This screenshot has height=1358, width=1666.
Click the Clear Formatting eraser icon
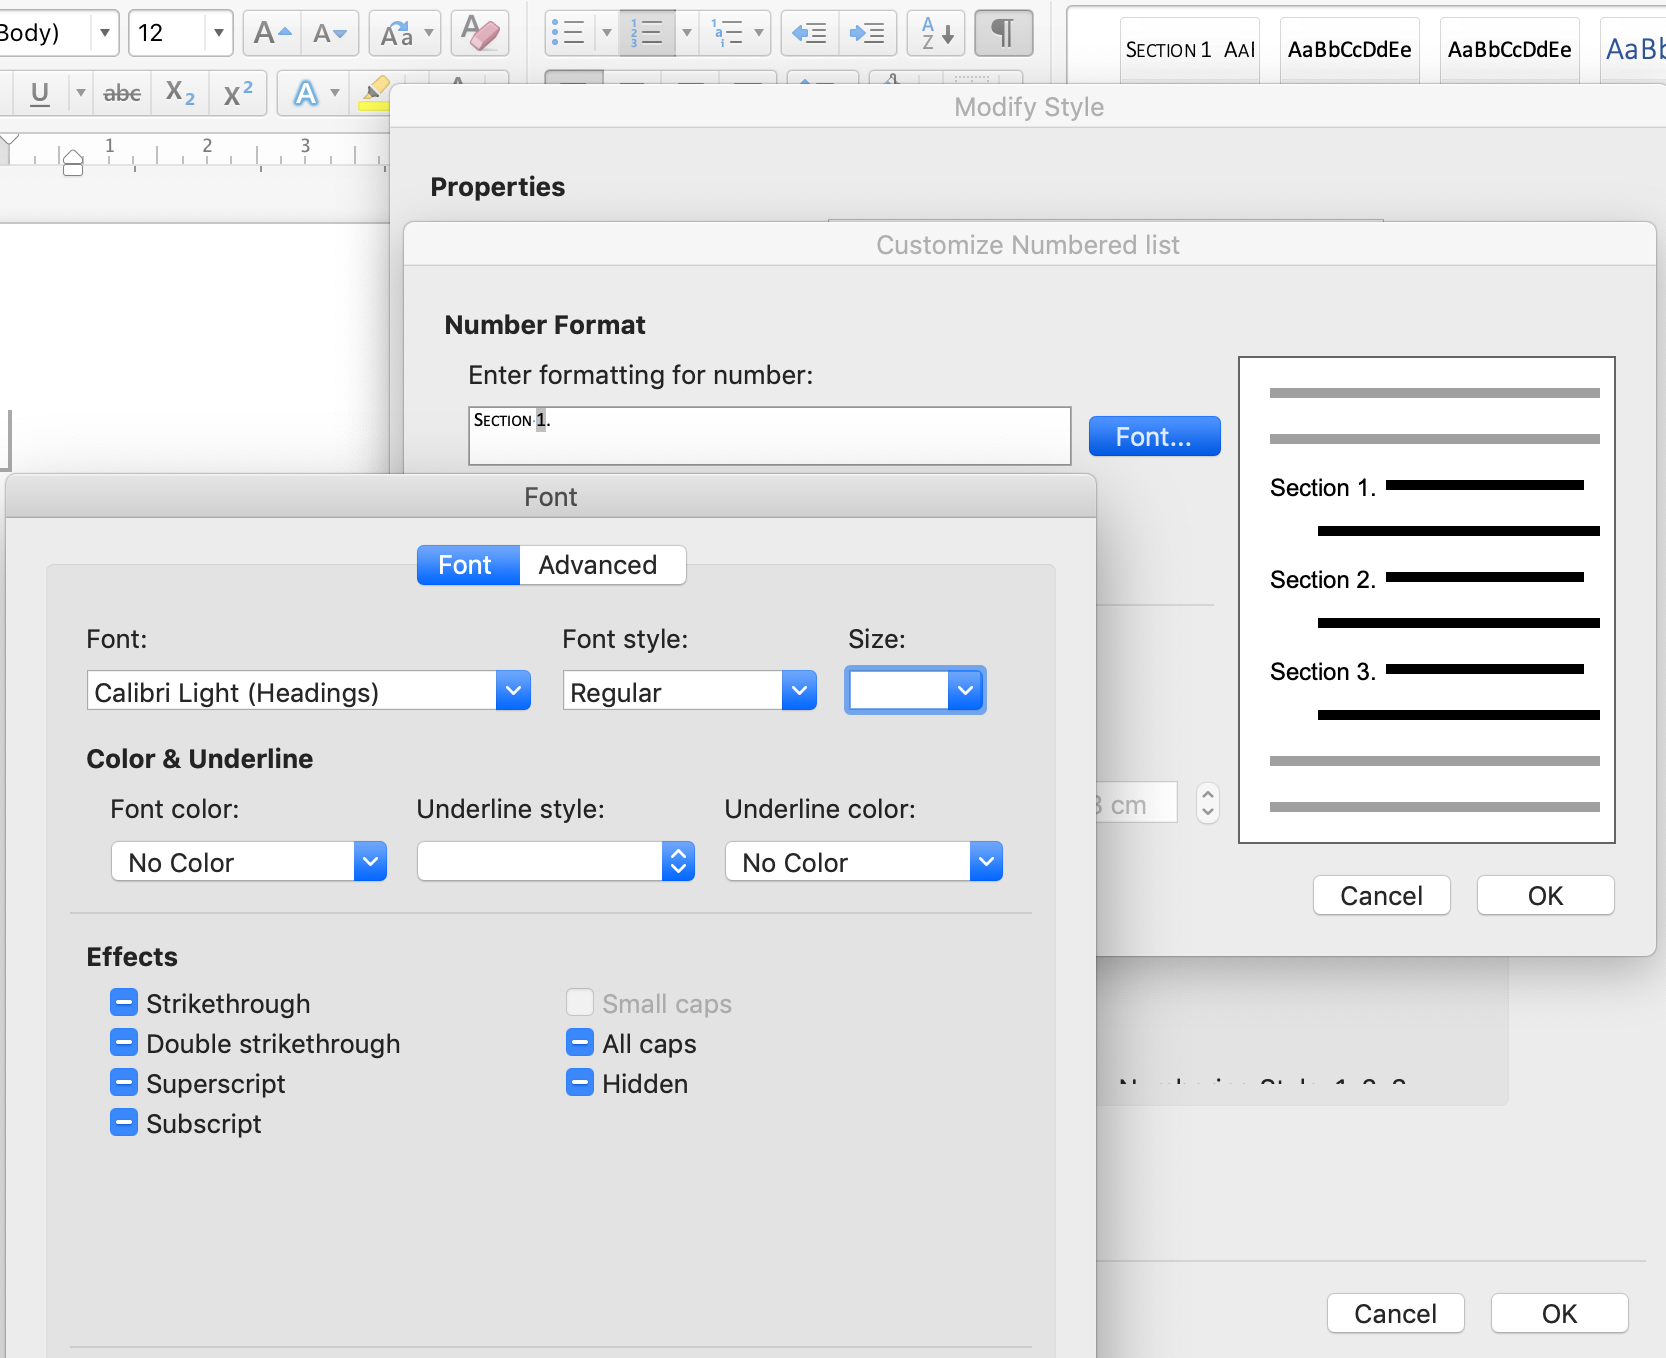tap(480, 33)
